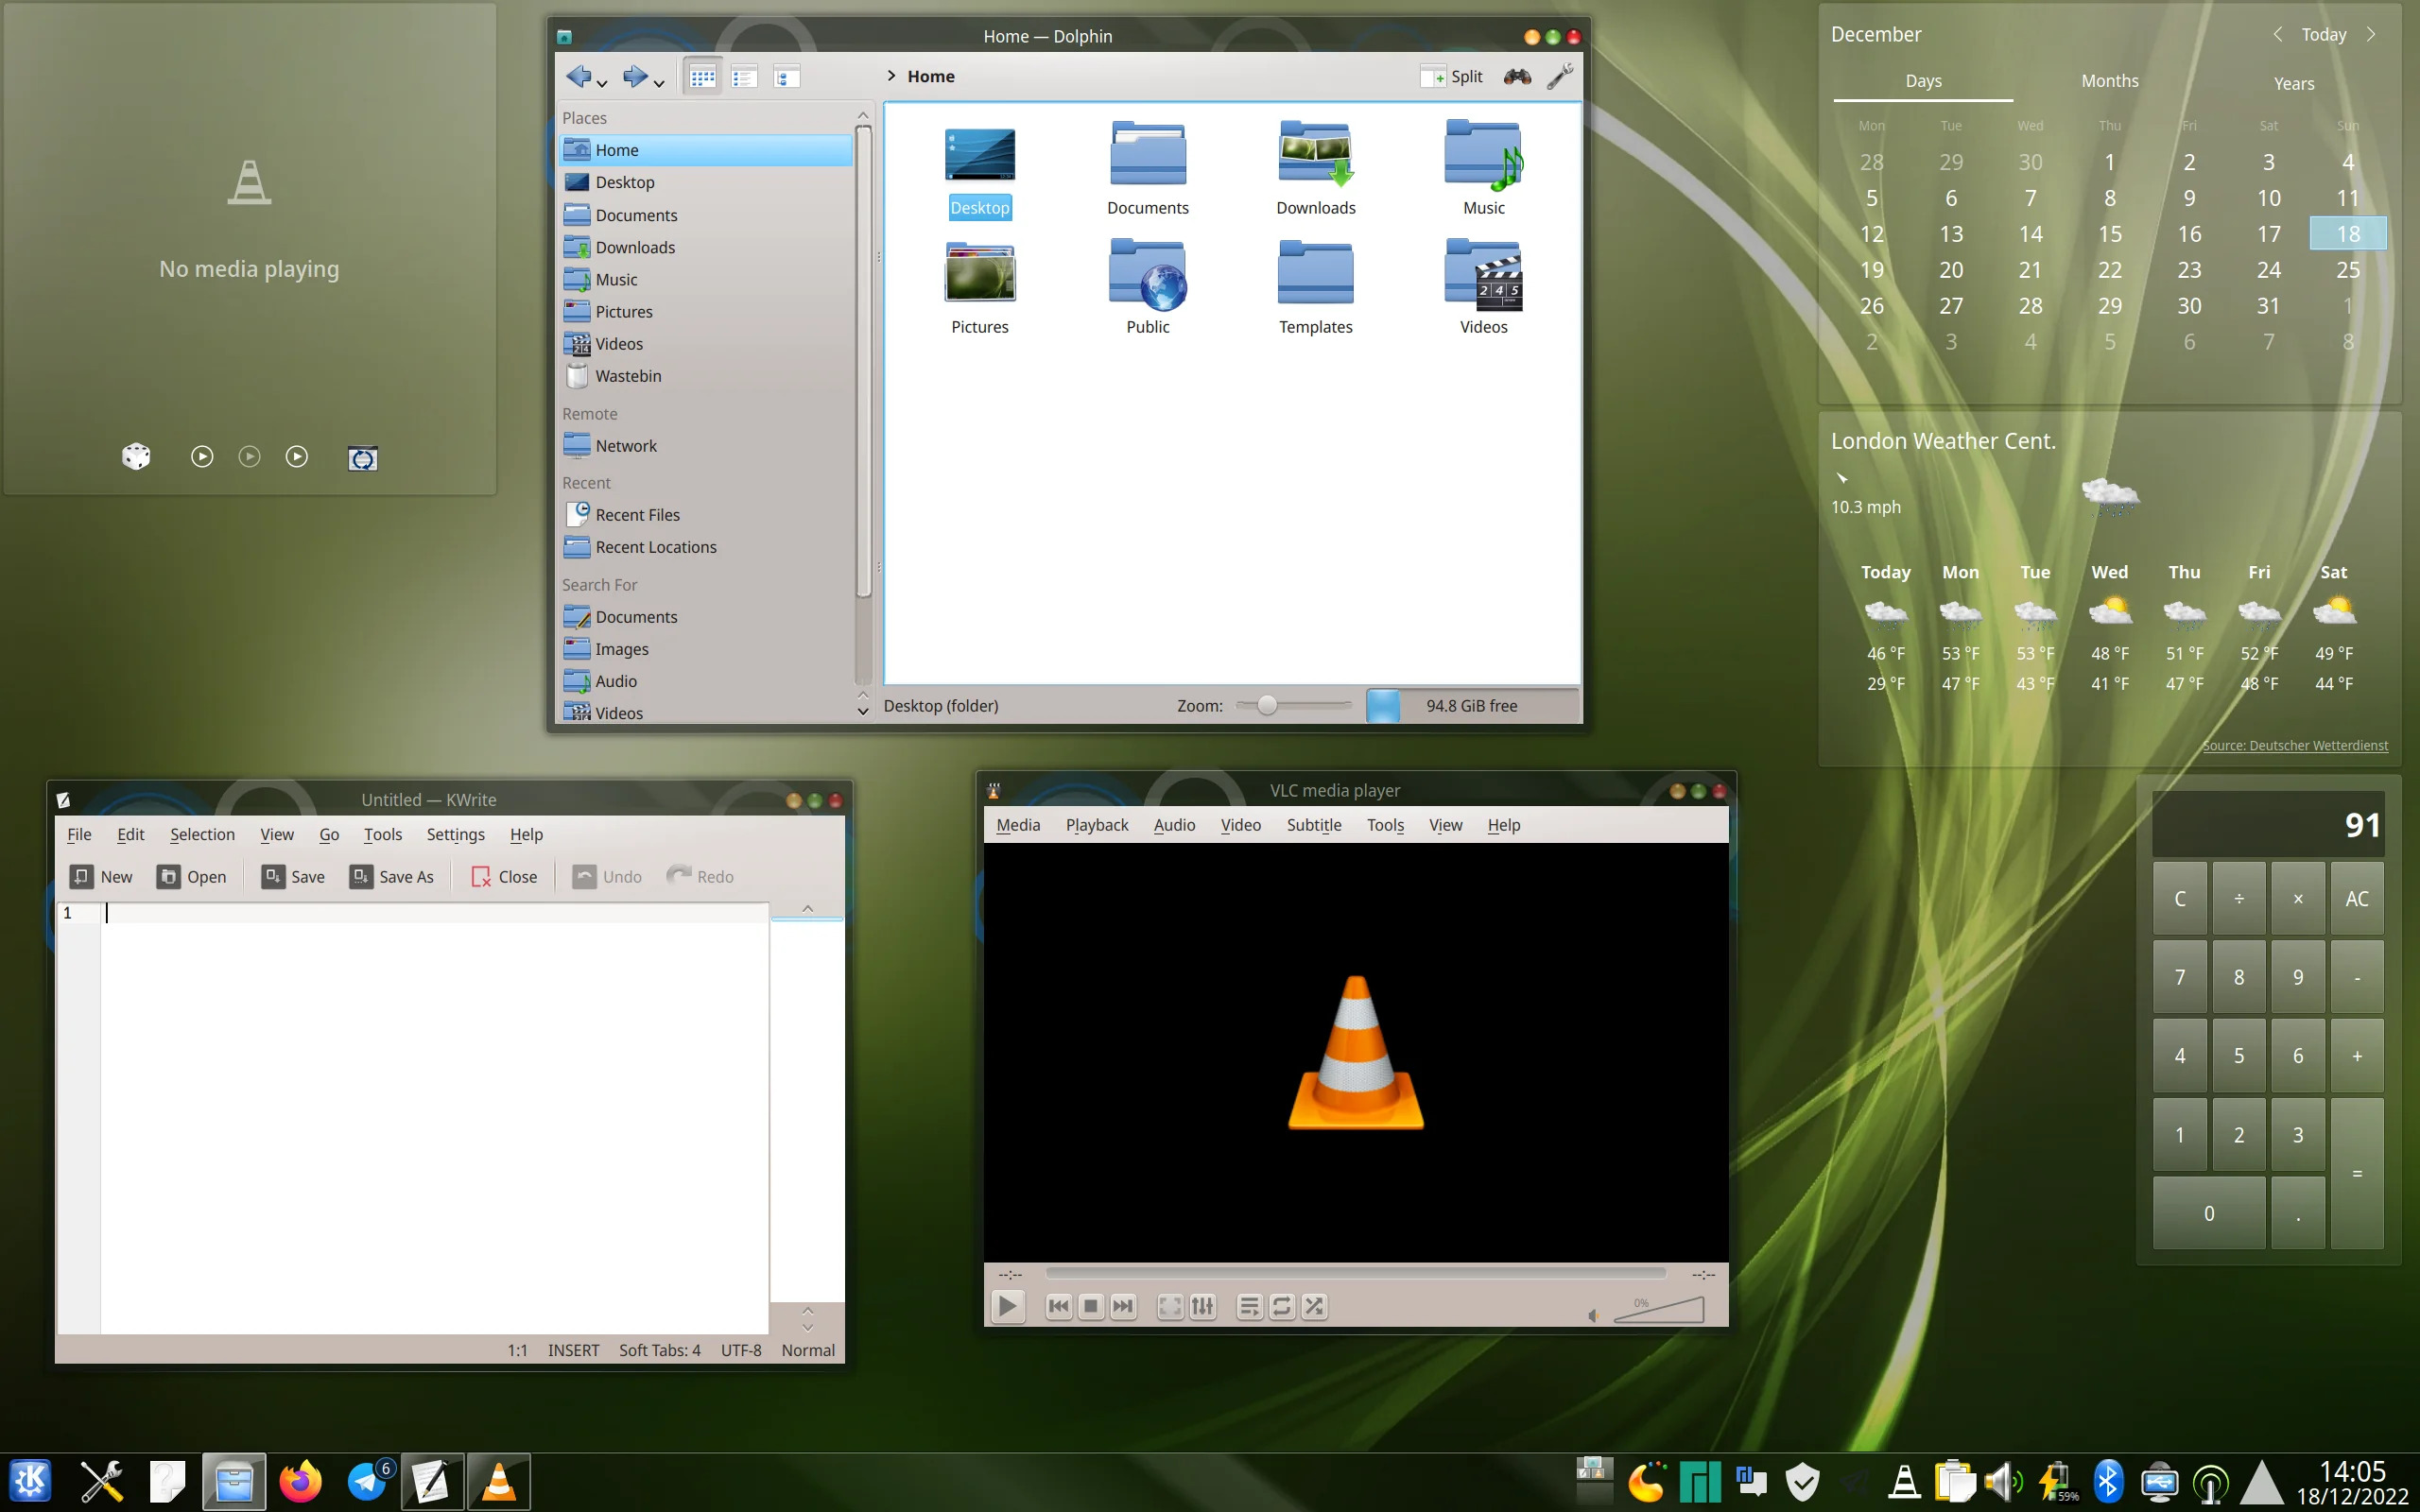Screen dimensions: 2420x1512
Task: Toggle Dolphin Split view
Action: click(x=1452, y=76)
